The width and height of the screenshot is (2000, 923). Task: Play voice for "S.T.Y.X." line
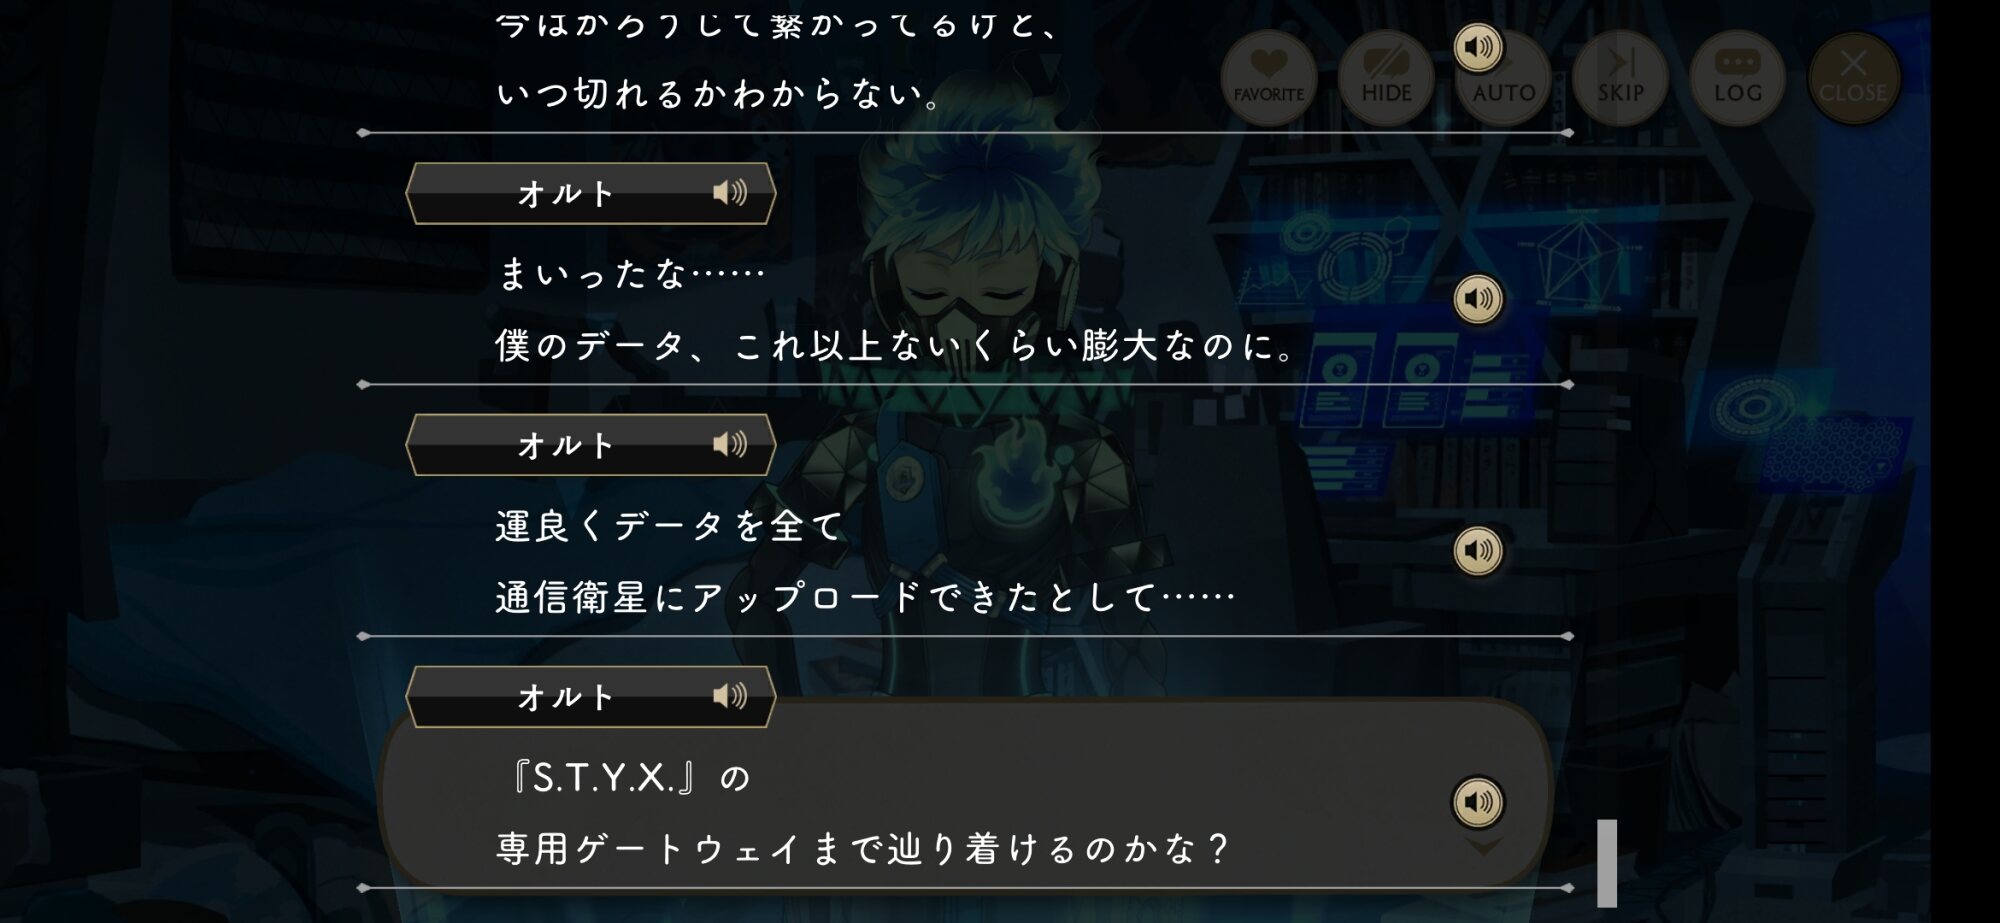click(x=1478, y=802)
